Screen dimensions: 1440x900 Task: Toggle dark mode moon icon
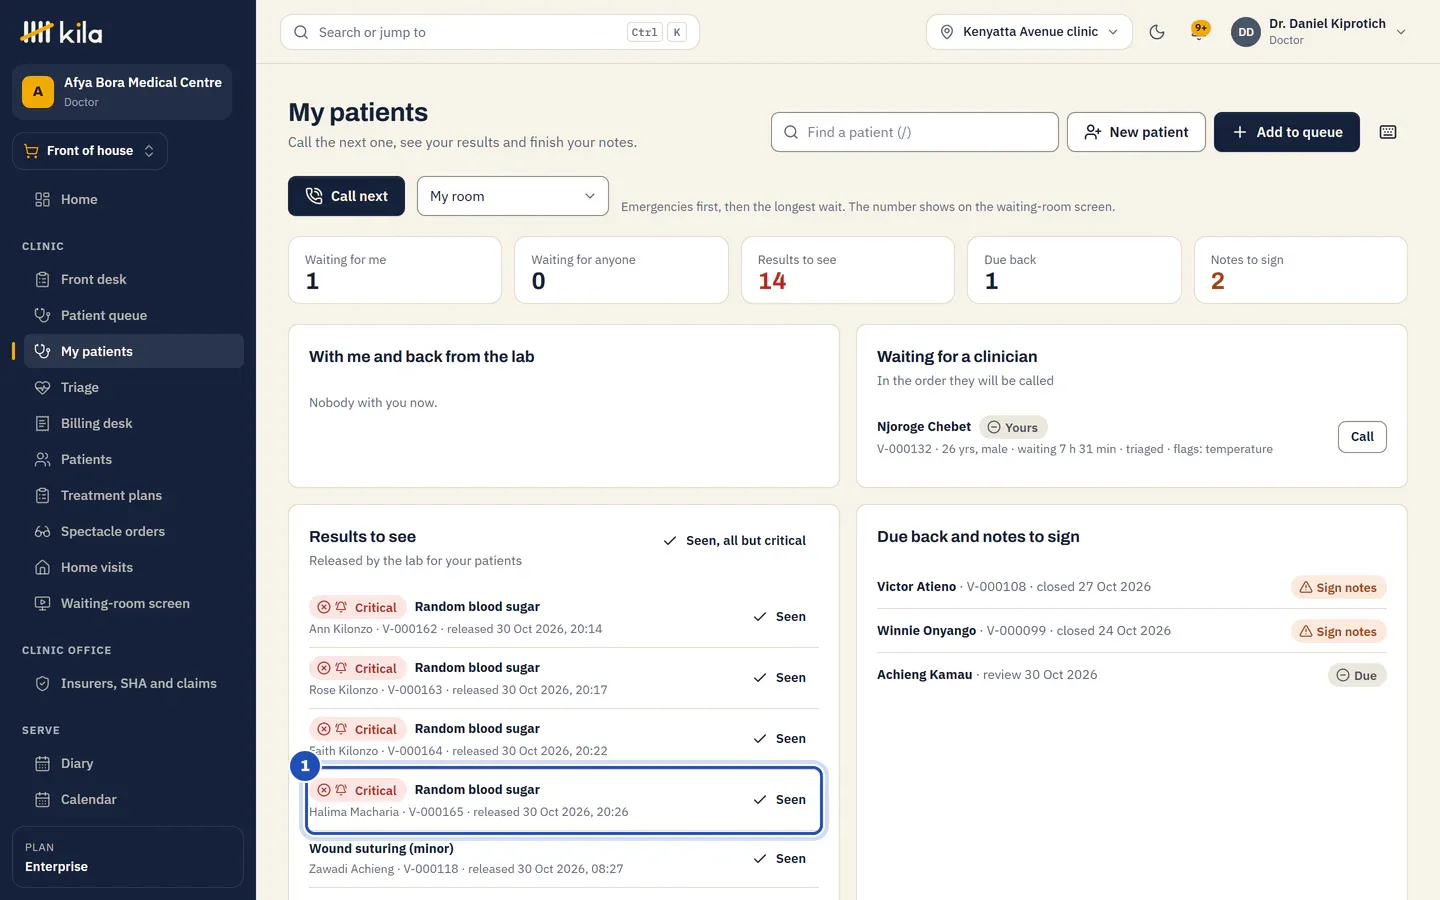pos(1157,32)
